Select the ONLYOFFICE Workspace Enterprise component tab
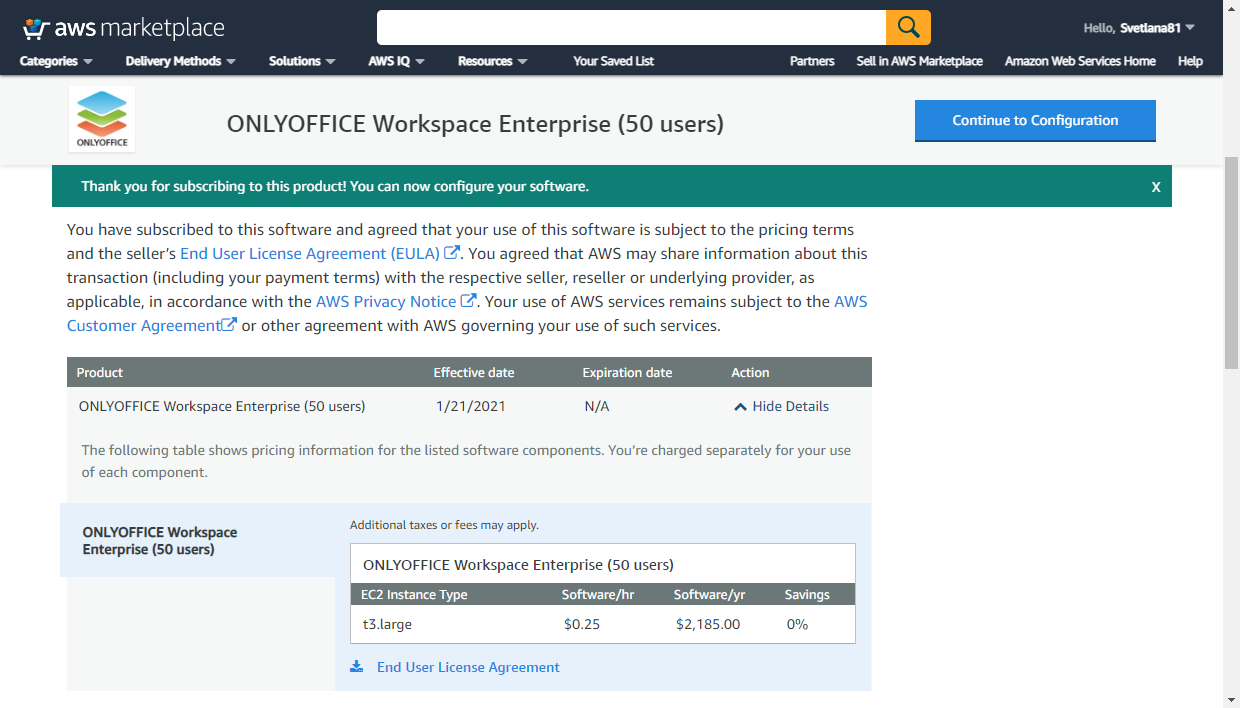Image resolution: width=1240 pixels, height=708 pixels. click(198, 541)
